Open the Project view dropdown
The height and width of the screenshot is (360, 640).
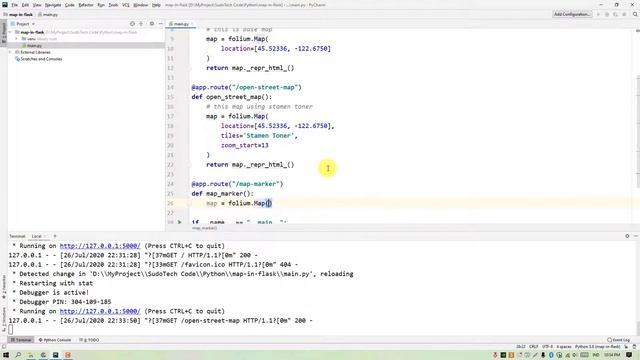coord(23,24)
